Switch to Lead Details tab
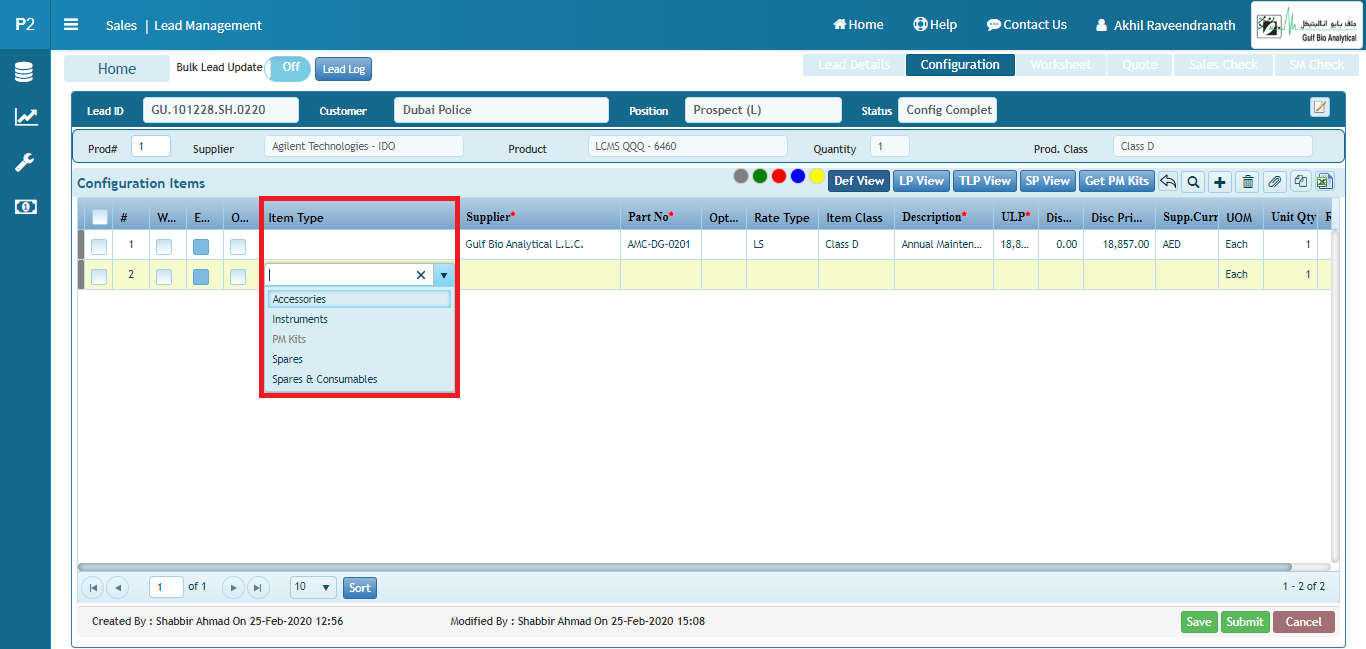1366x649 pixels. [853, 65]
